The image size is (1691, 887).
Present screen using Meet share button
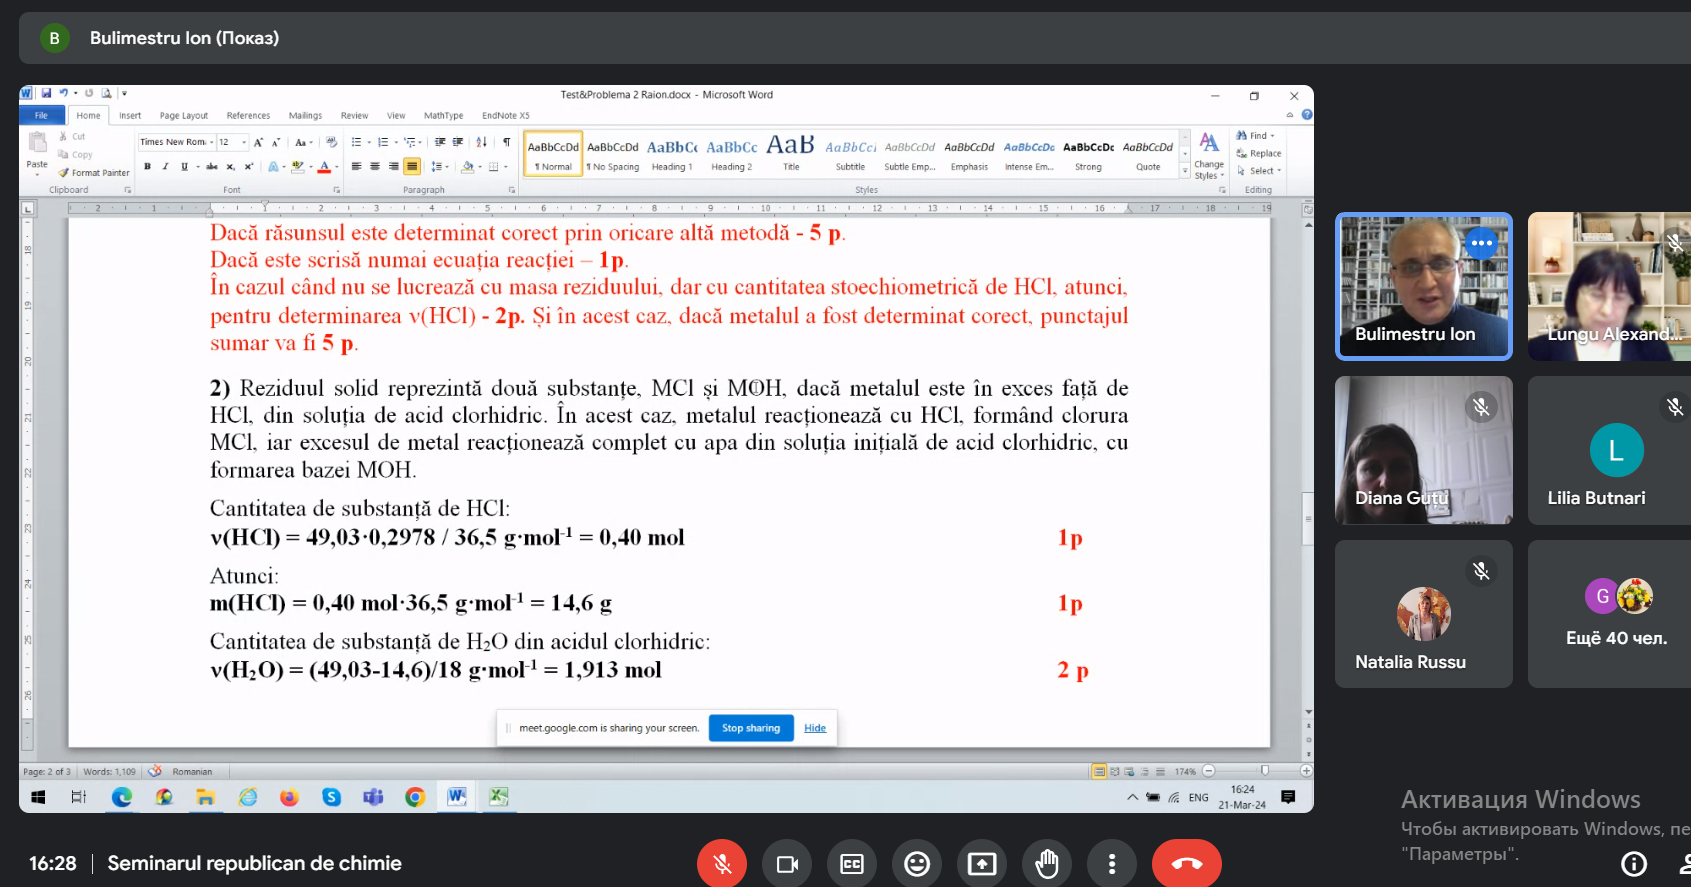point(982,864)
